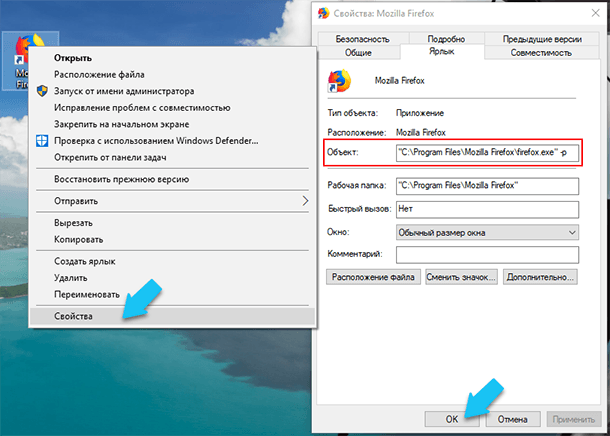Click the Объект path input field
Screen dimensions: 610x436
coord(487,152)
